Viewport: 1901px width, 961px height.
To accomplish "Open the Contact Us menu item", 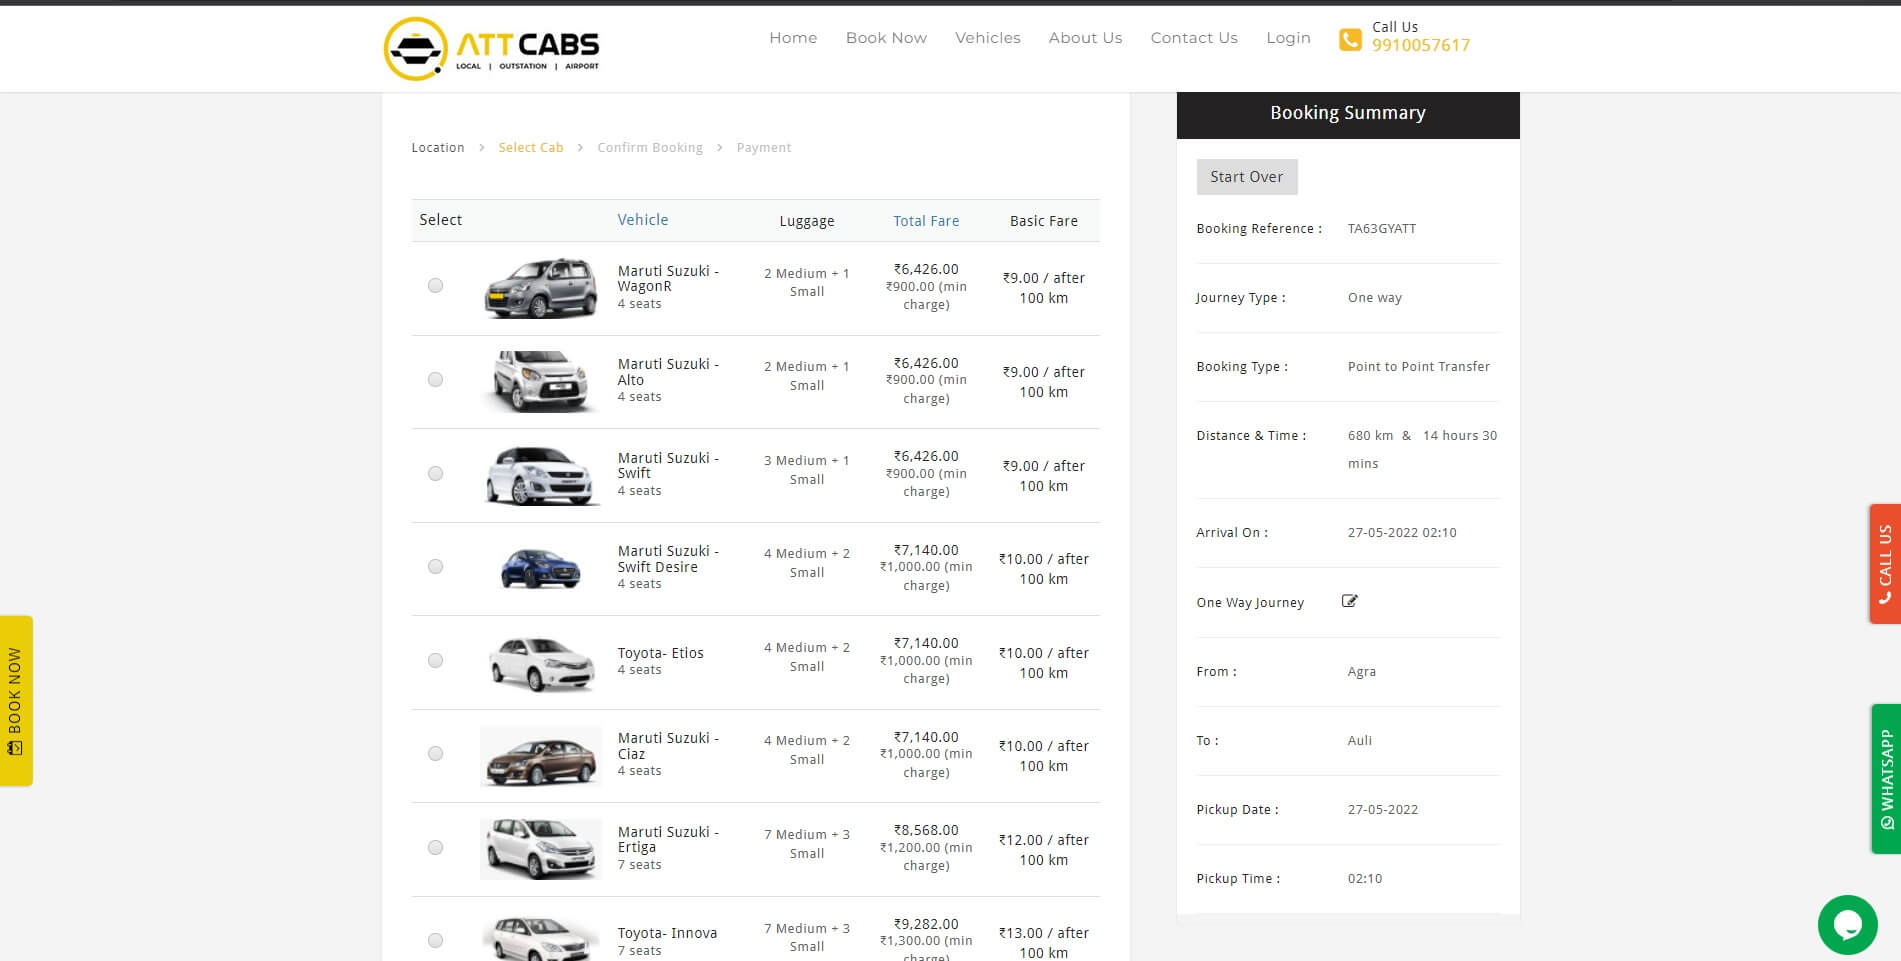I will pyautogui.click(x=1194, y=38).
